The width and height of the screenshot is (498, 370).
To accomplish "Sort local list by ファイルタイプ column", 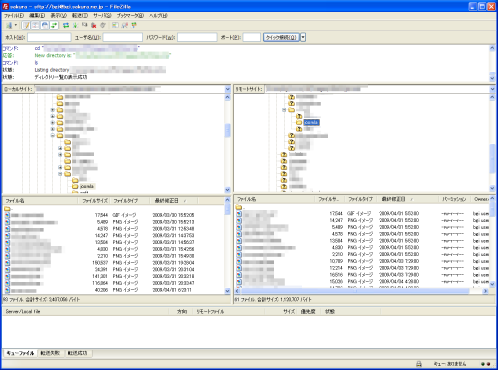I will 130,201.
